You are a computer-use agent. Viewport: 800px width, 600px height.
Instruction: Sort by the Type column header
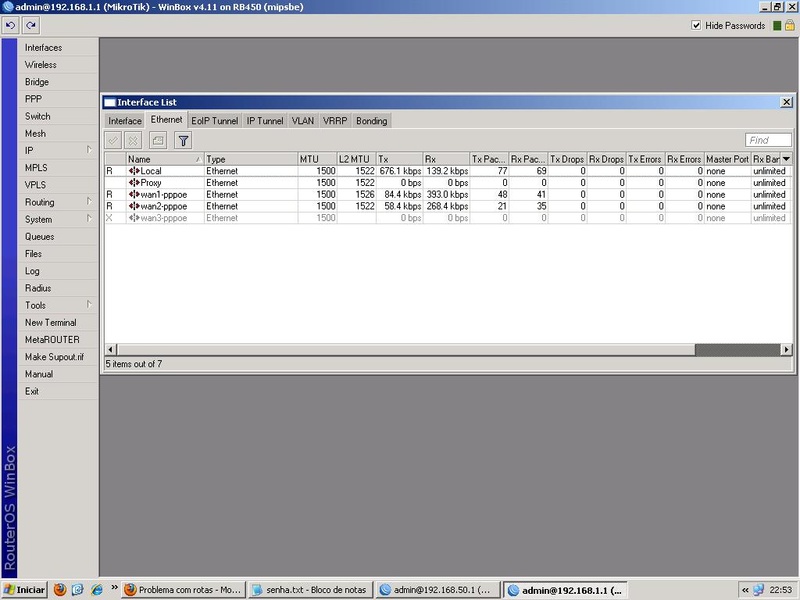click(251, 159)
